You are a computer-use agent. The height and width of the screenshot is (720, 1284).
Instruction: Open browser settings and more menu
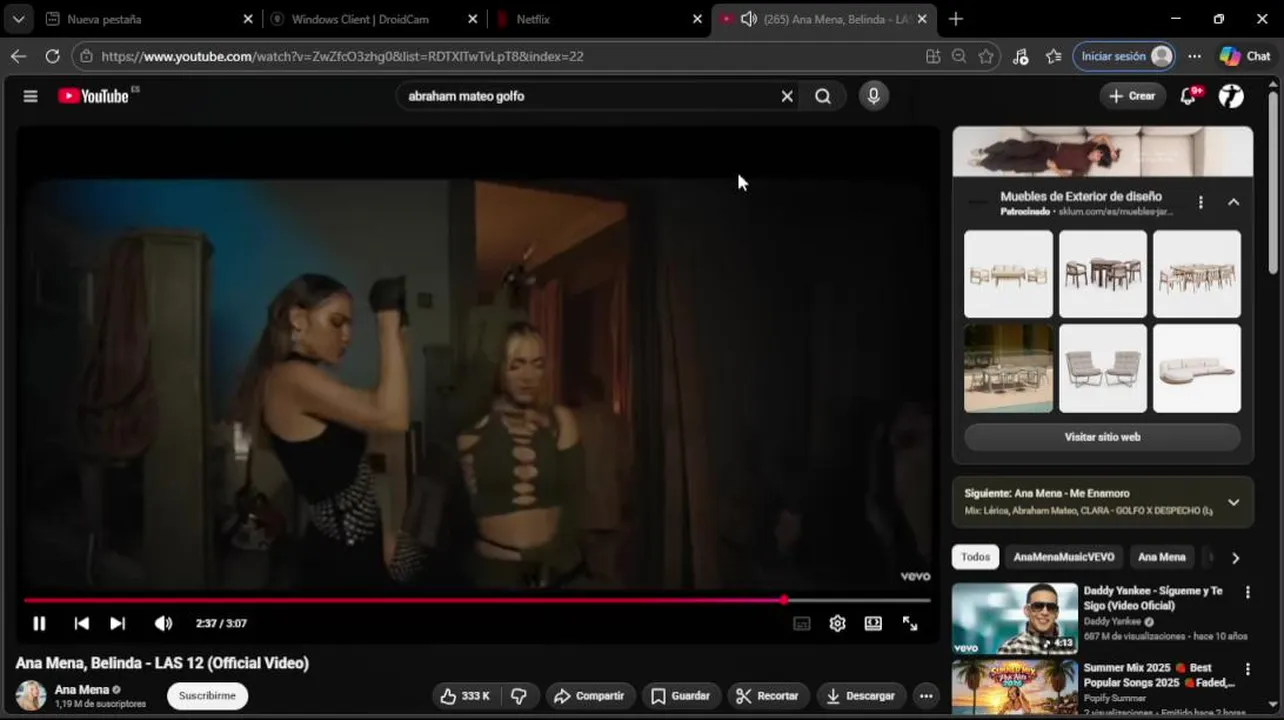point(1194,56)
